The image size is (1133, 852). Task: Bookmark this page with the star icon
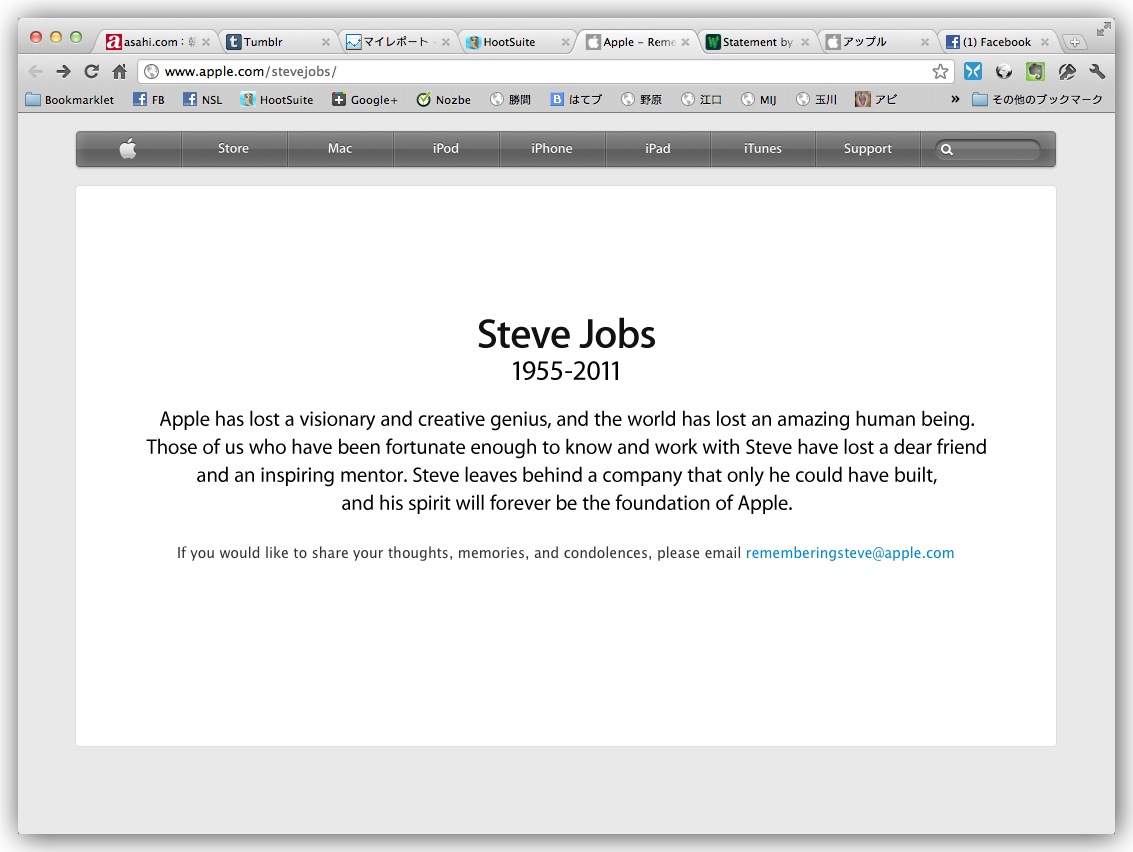pos(940,71)
